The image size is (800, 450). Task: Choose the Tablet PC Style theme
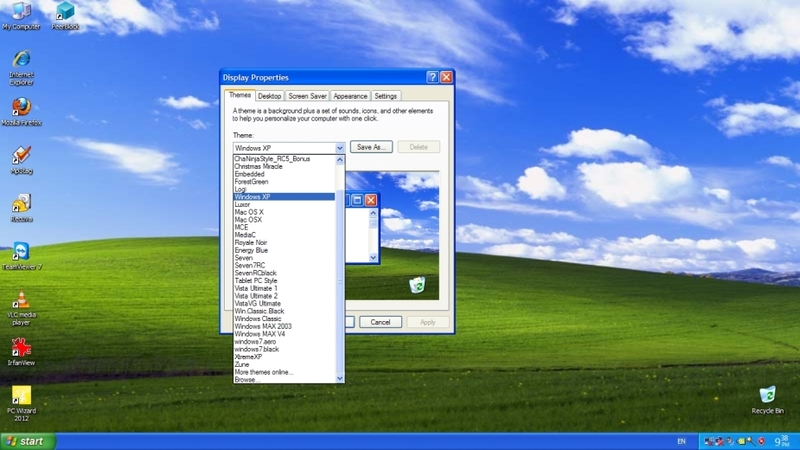coord(284,281)
